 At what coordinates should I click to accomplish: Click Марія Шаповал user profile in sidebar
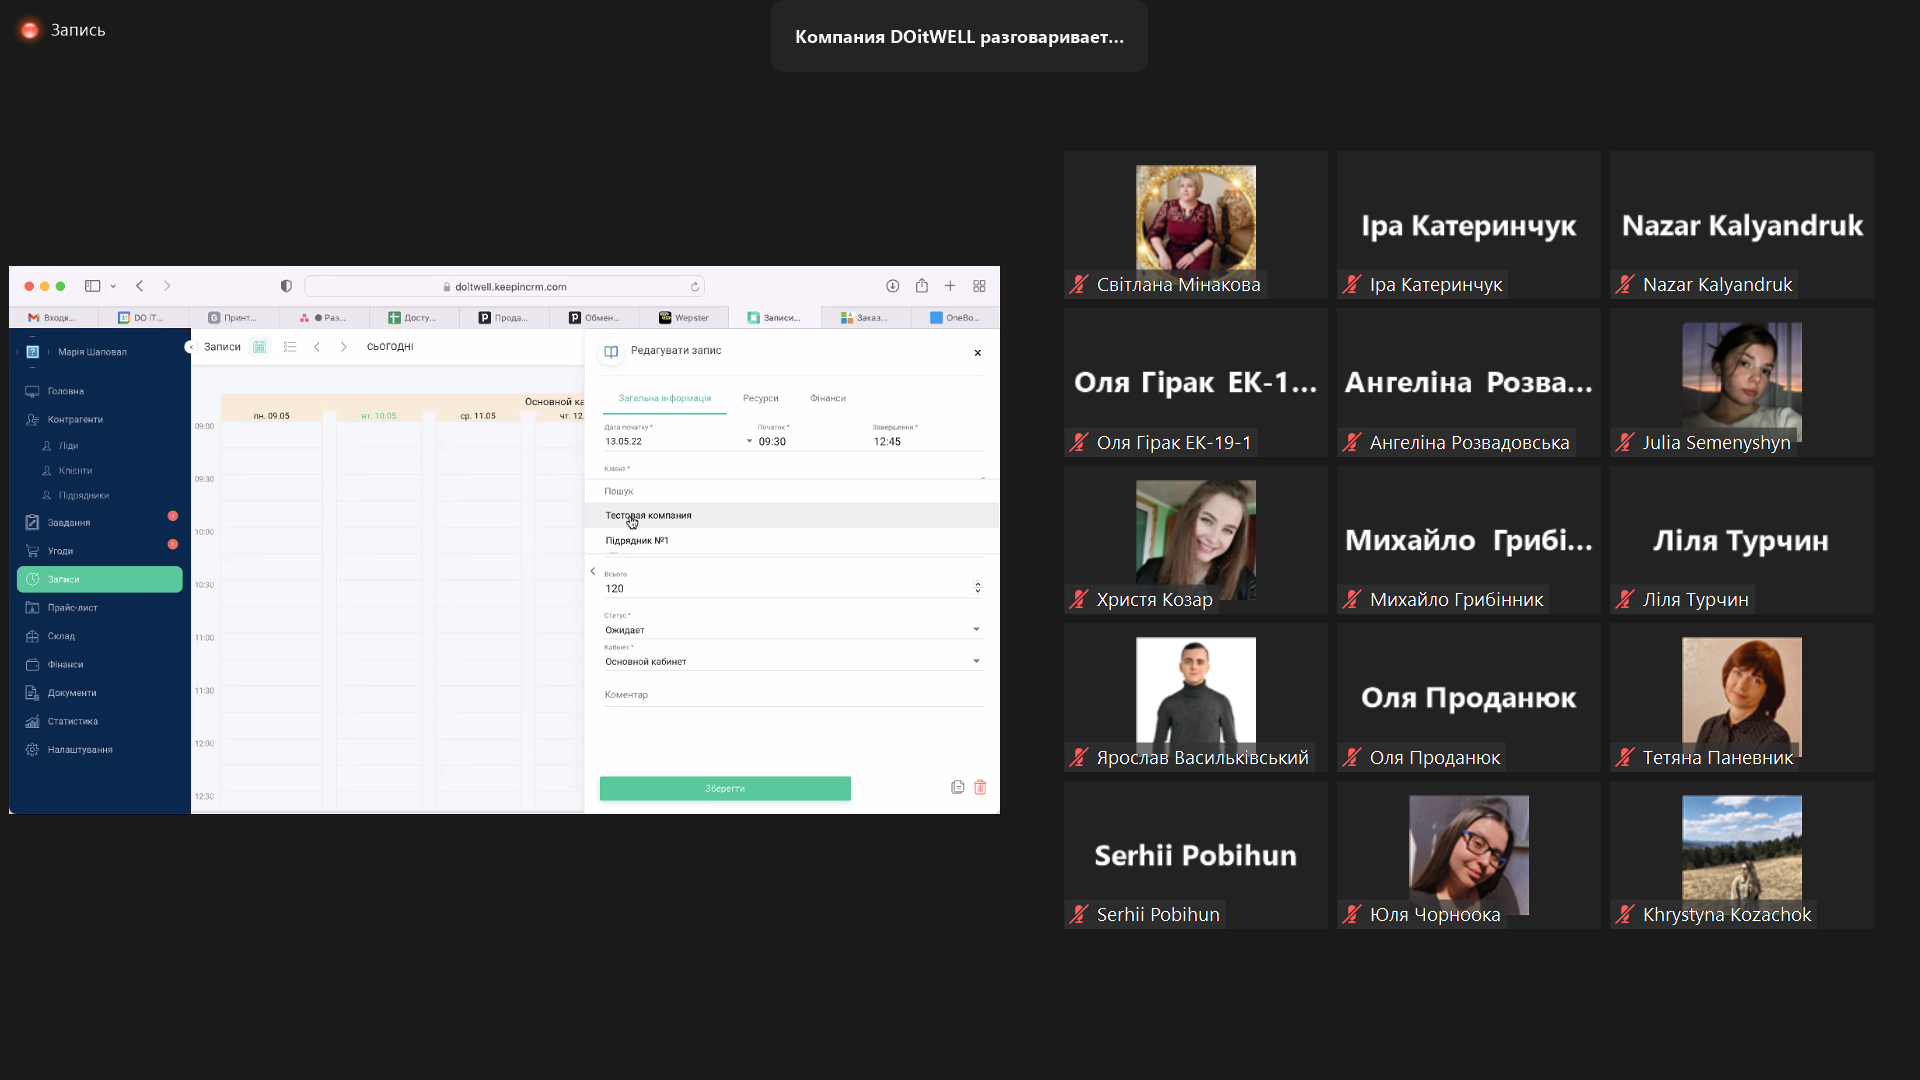[x=92, y=352]
